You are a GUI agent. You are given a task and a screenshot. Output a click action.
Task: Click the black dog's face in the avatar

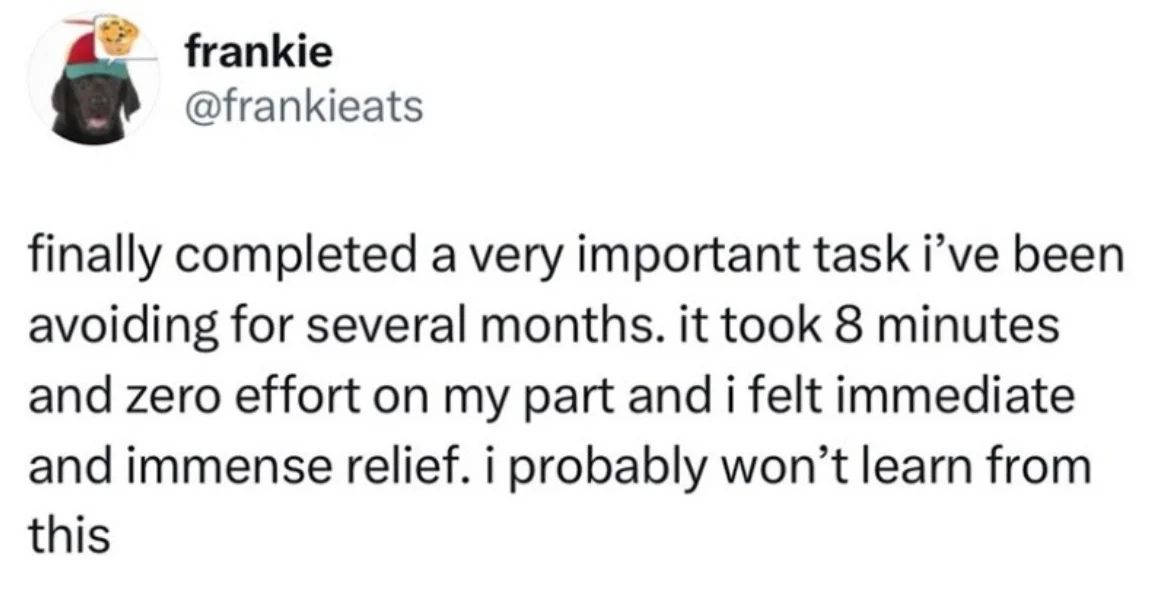click(x=95, y=108)
